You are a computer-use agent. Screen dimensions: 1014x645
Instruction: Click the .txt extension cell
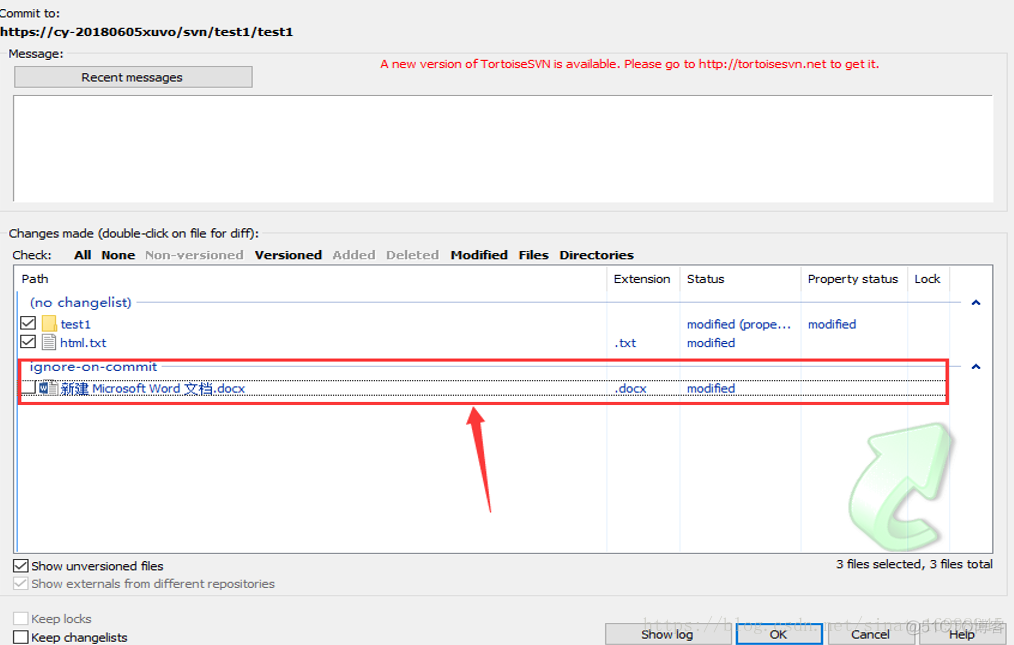(x=625, y=343)
